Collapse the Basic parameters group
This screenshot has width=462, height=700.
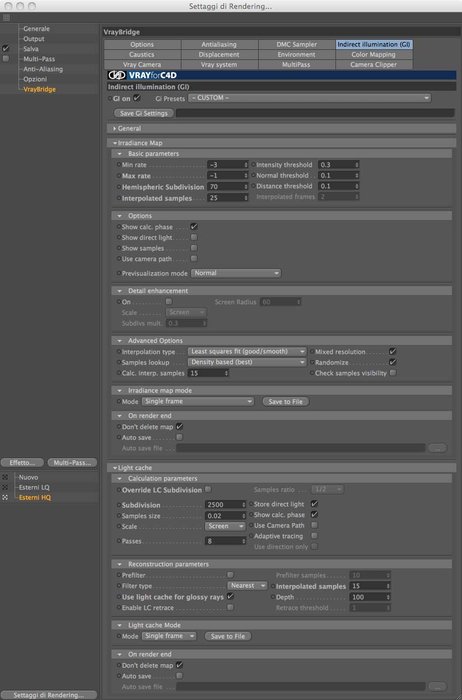(x=120, y=154)
